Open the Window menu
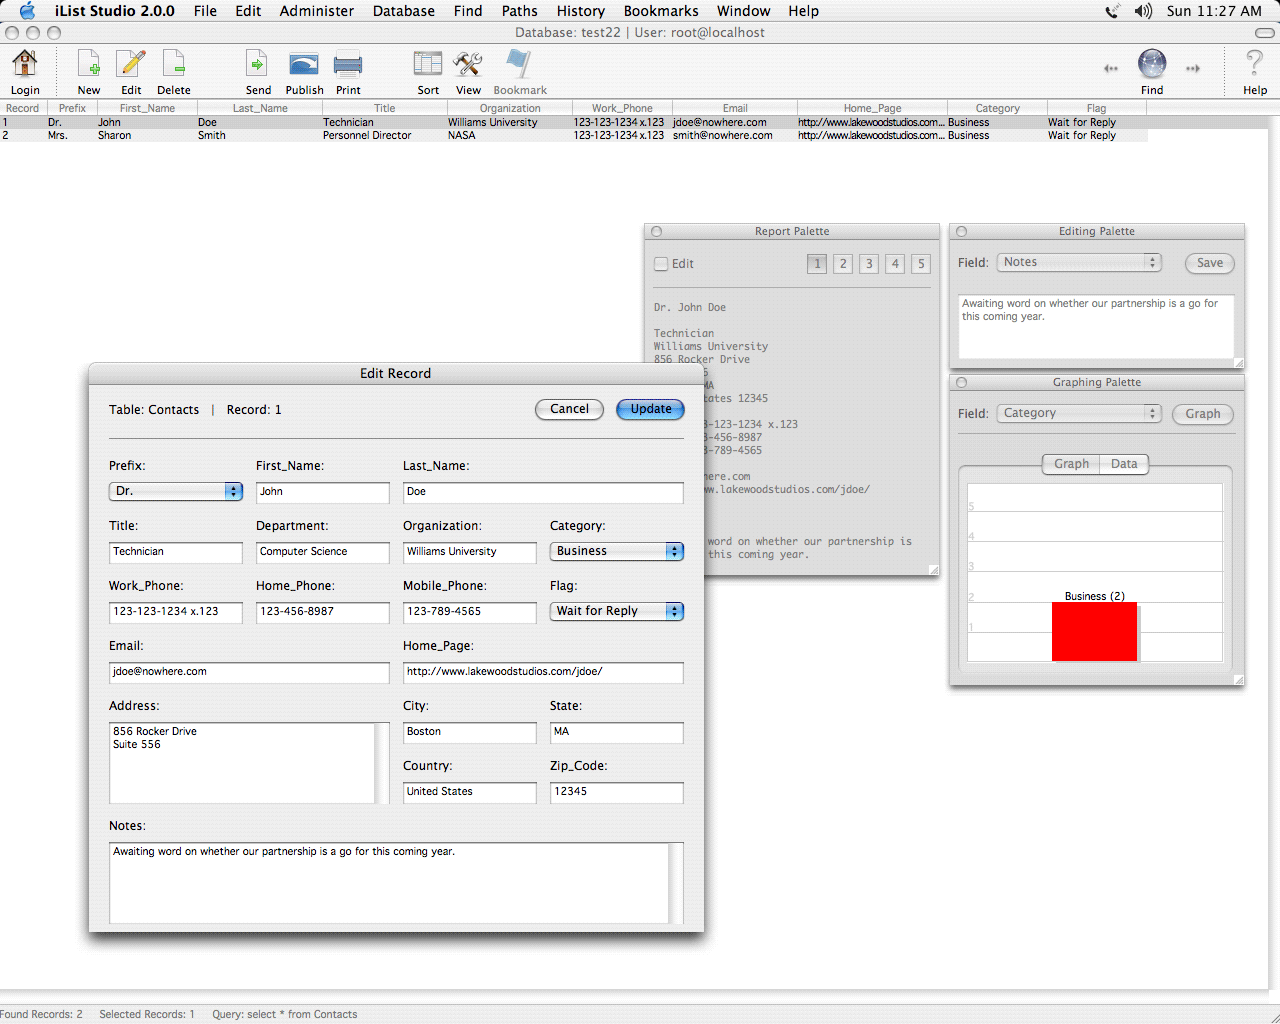1280x1024 pixels. pos(743,11)
